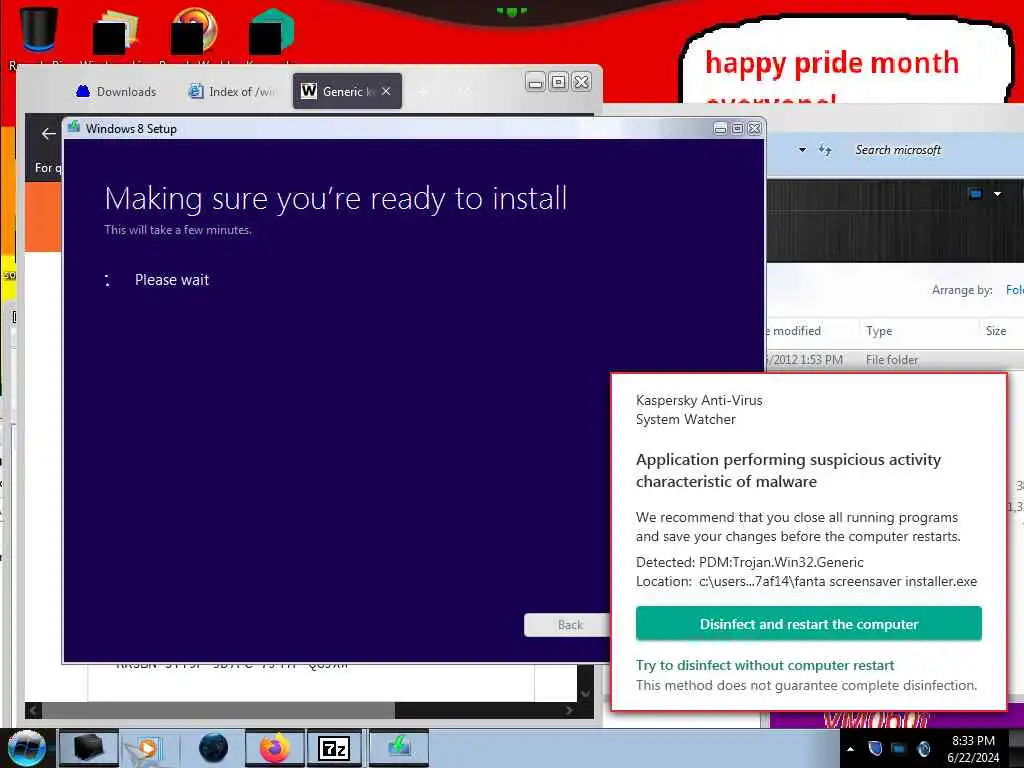This screenshot has width=1024, height=768.
Task: Change Explorer view mode icon
Action: 976,193
